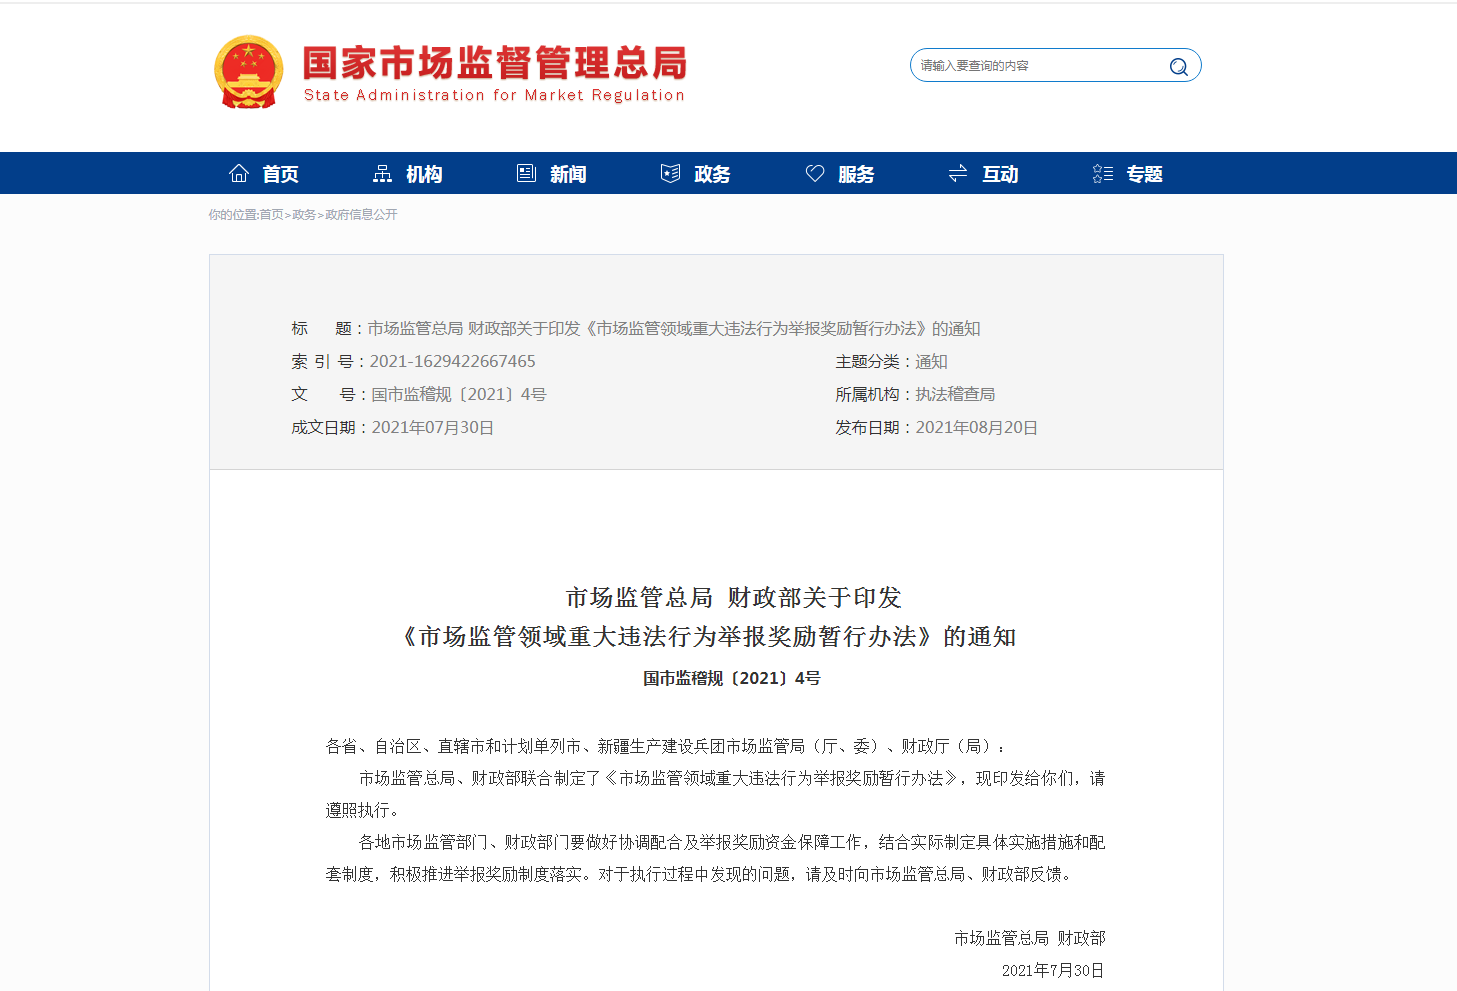Image resolution: width=1457 pixels, height=991 pixels.
Task: Go to 政务 in the breadcrumb
Action: (304, 215)
